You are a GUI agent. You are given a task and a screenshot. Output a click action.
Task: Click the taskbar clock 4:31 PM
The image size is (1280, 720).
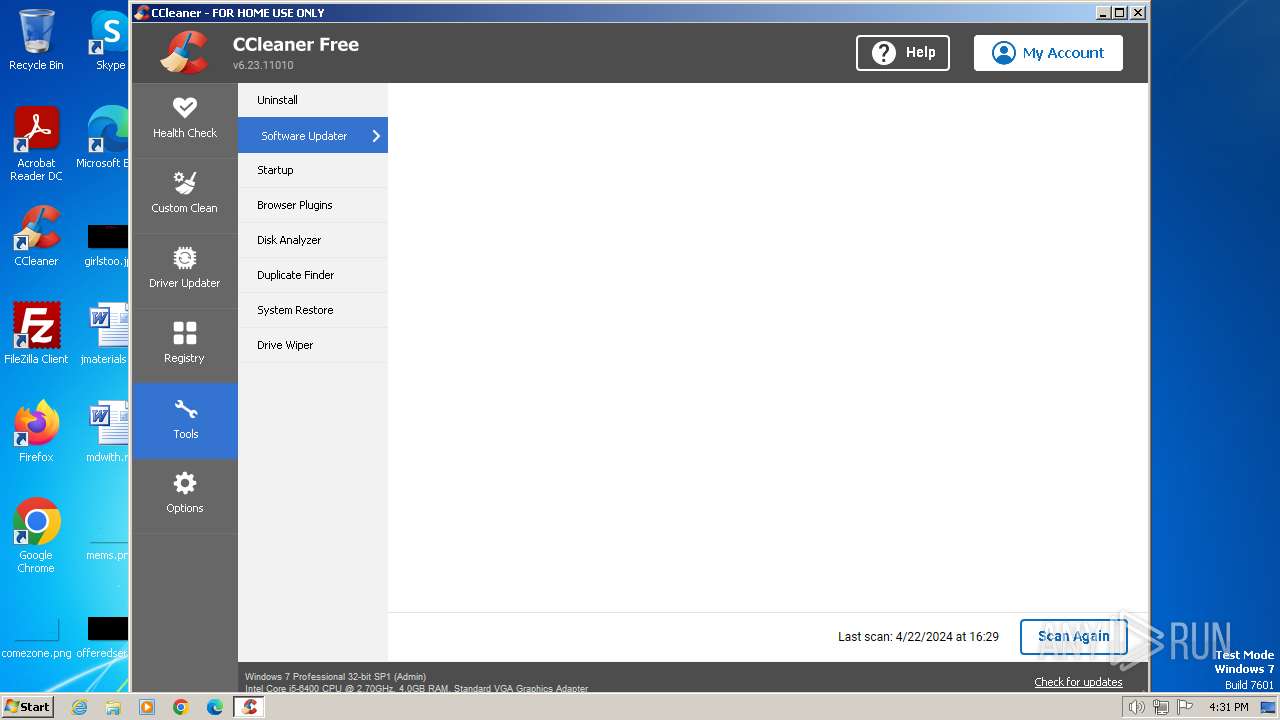pos(1228,707)
